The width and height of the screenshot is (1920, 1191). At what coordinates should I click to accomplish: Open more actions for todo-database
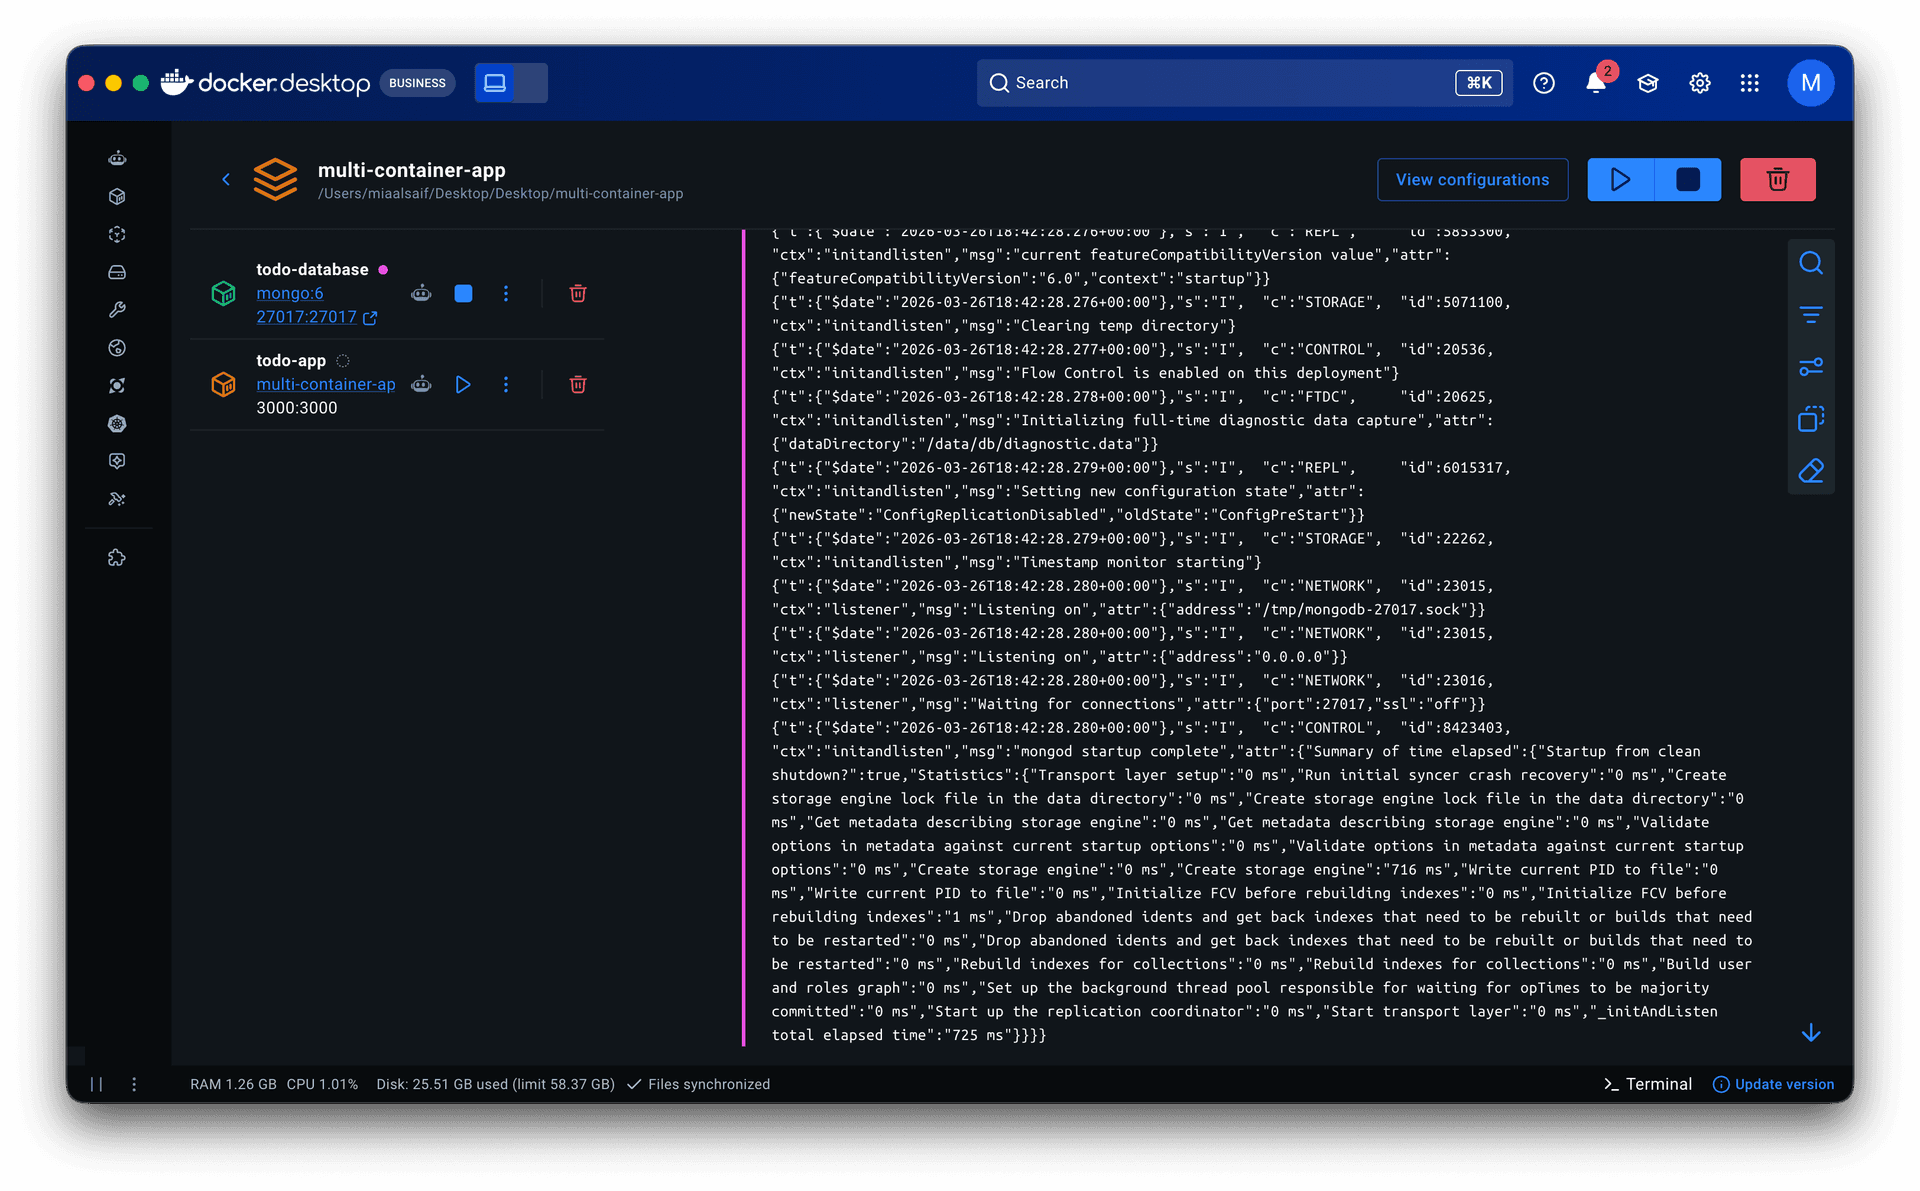(506, 293)
